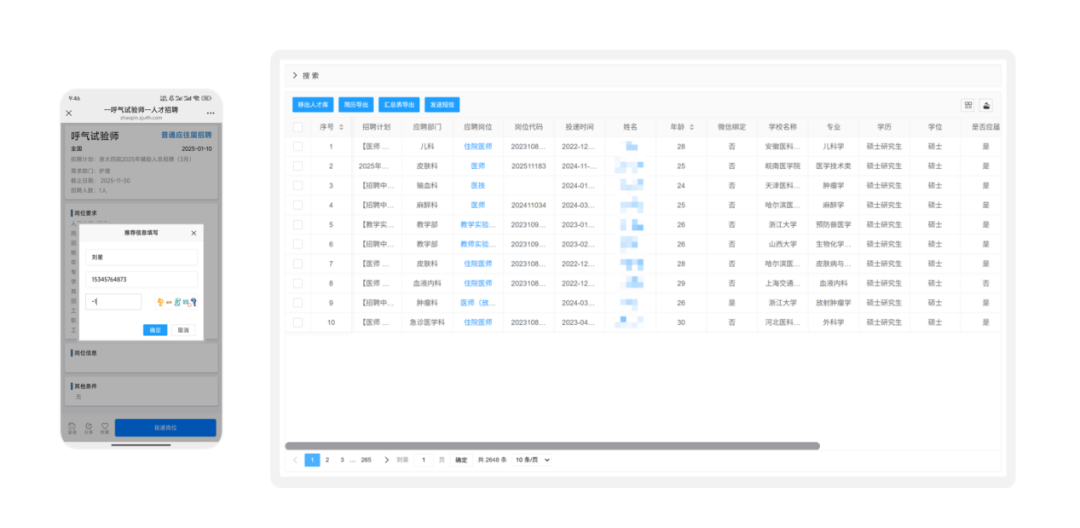Viewport: 1080px width, 528px height.
Task: Confirm the dialog with 确定 button
Action: point(155,330)
